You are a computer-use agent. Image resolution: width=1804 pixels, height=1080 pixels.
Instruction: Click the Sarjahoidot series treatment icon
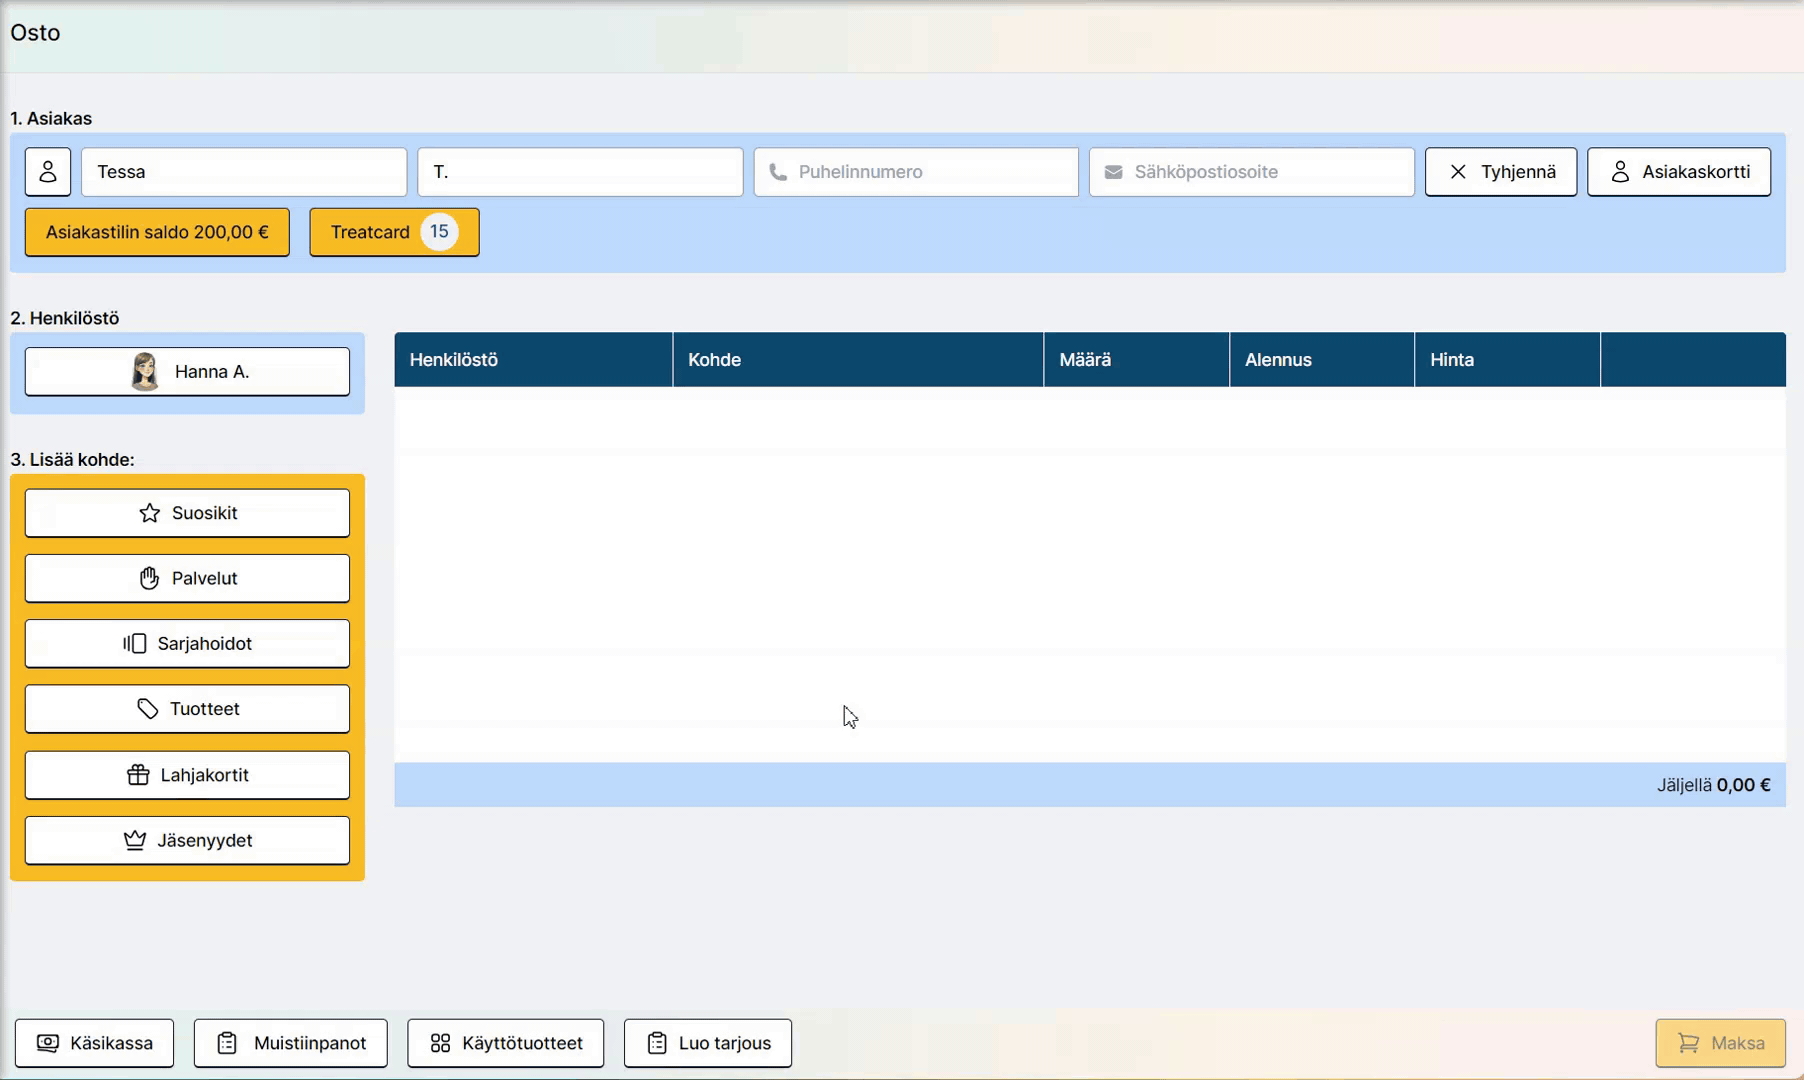click(134, 643)
